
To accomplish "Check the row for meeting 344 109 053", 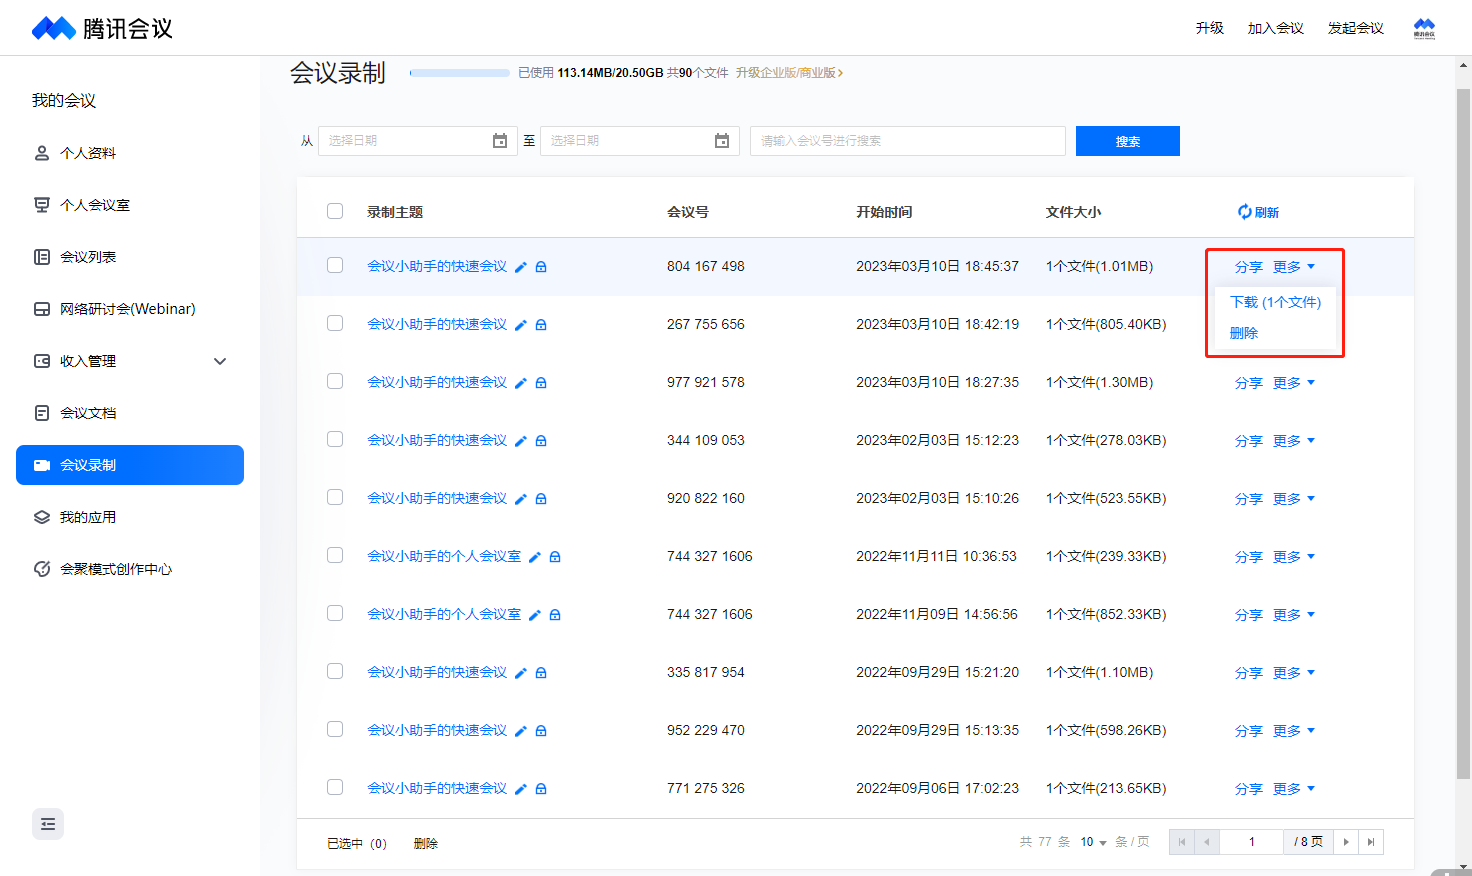I will point(335,439).
